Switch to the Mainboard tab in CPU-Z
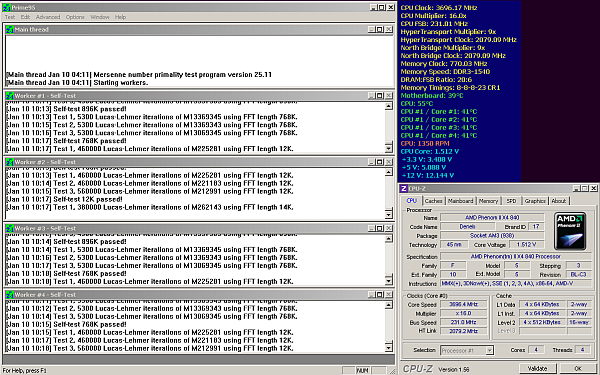 (x=460, y=201)
